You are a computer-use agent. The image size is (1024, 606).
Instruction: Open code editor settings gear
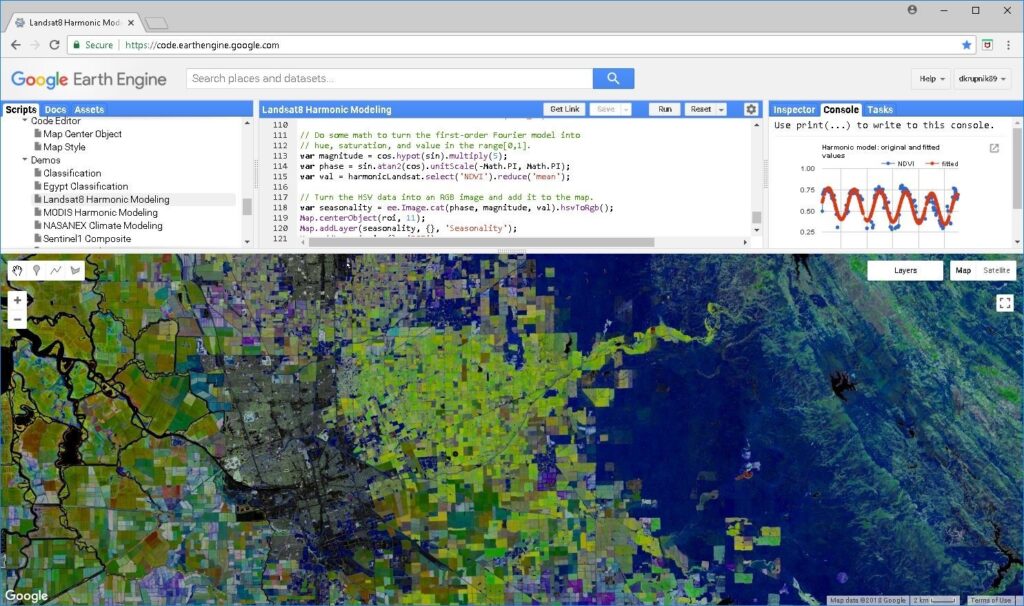tap(751, 109)
